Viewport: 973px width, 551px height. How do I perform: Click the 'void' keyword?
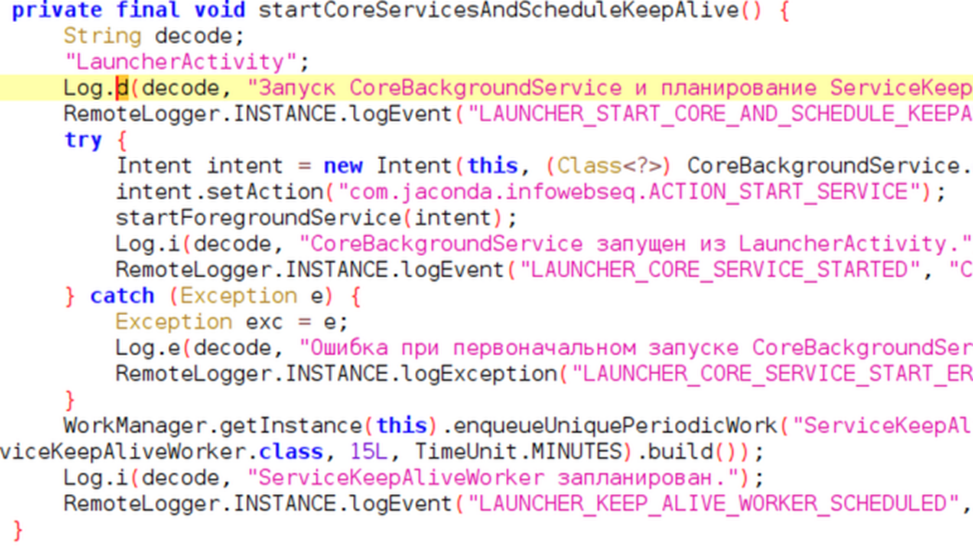pos(220,11)
